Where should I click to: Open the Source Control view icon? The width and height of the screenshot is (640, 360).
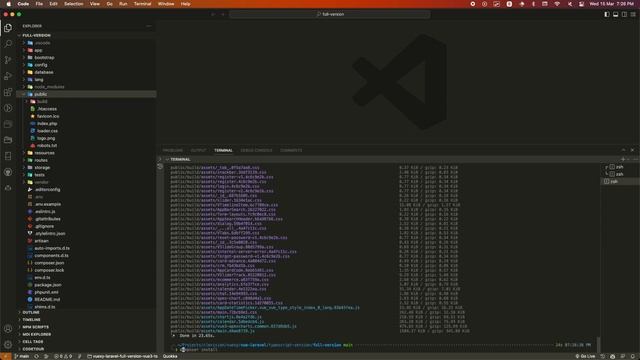[x=8, y=60]
